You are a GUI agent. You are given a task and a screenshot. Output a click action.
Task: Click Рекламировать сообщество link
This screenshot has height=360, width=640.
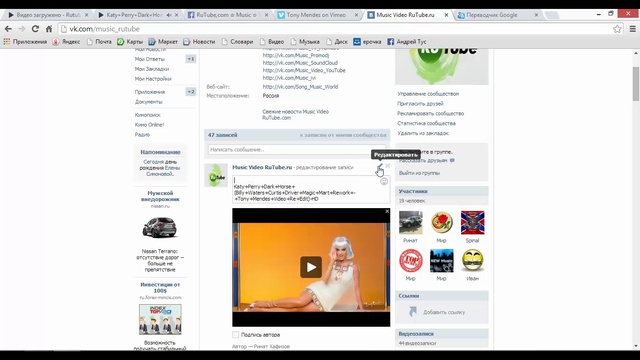pyautogui.click(x=431, y=113)
